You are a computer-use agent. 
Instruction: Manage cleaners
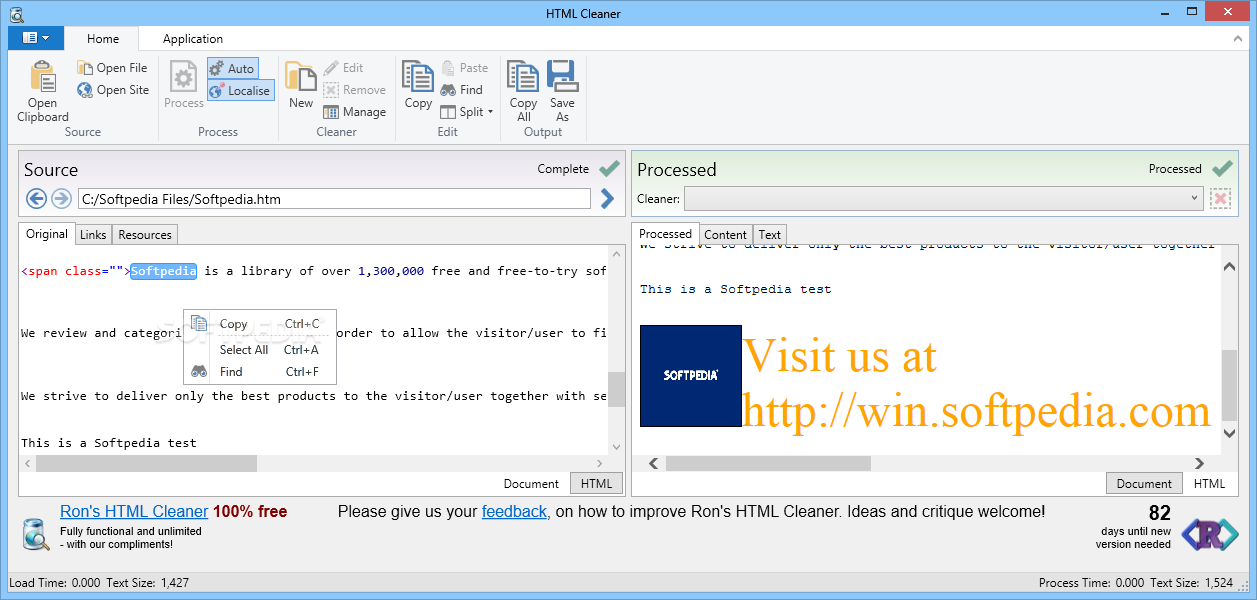pyautogui.click(x=355, y=112)
